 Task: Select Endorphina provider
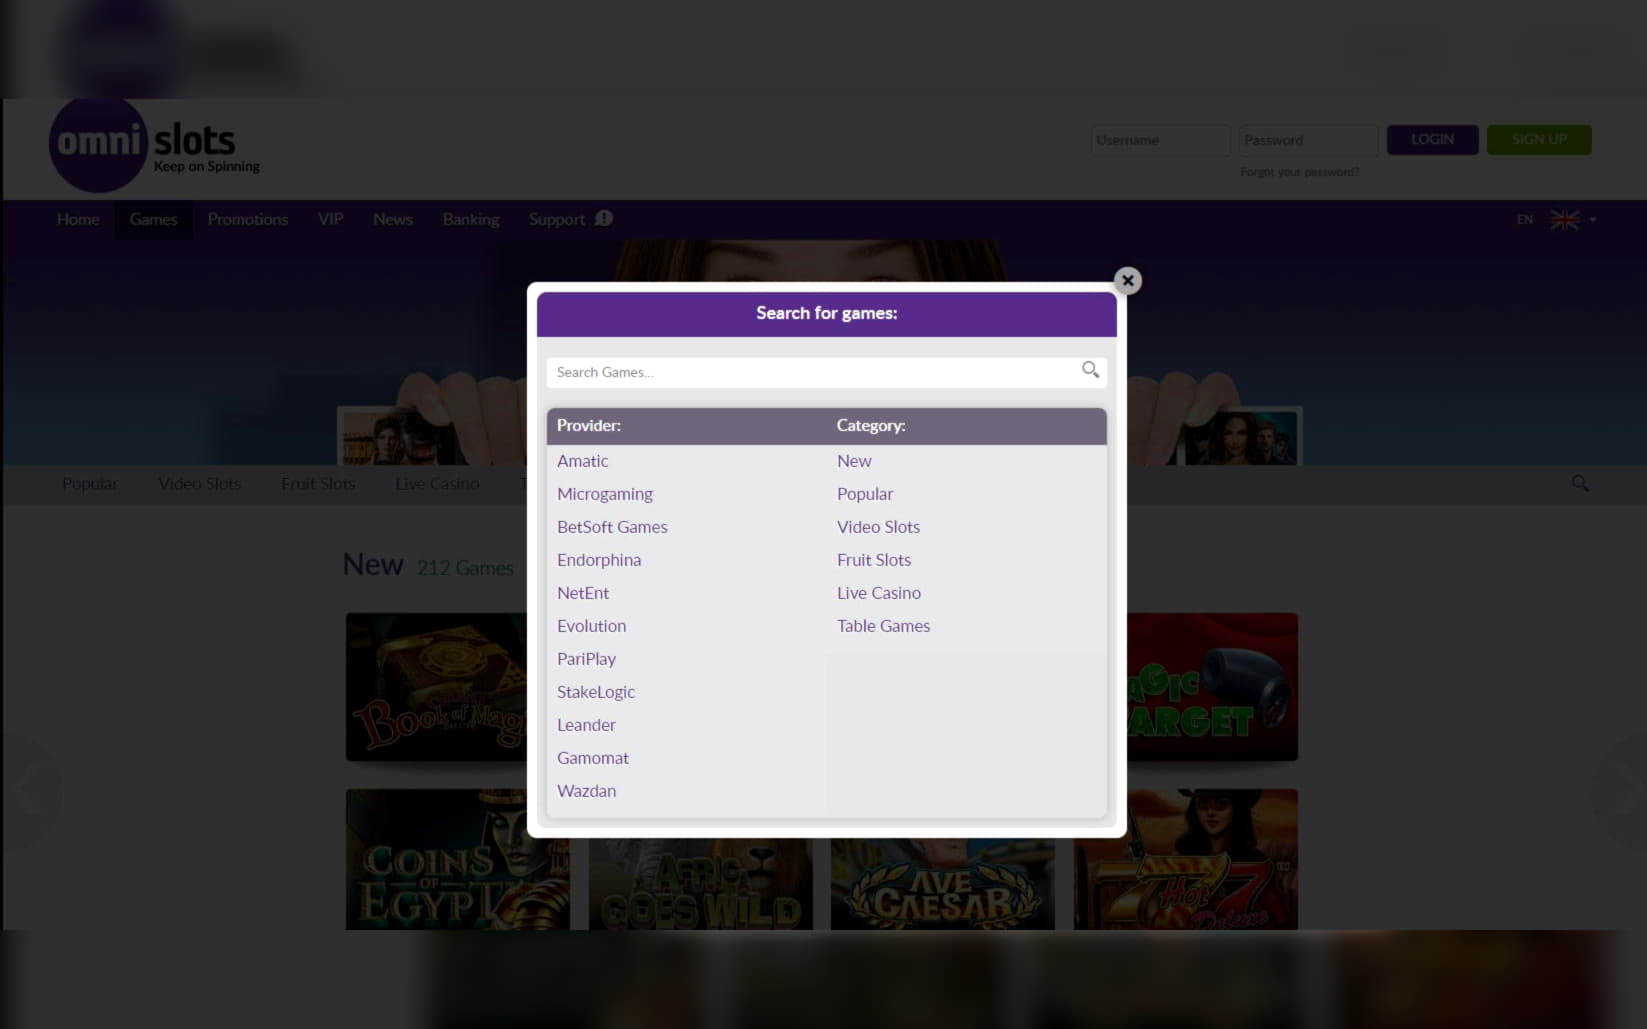[599, 560]
